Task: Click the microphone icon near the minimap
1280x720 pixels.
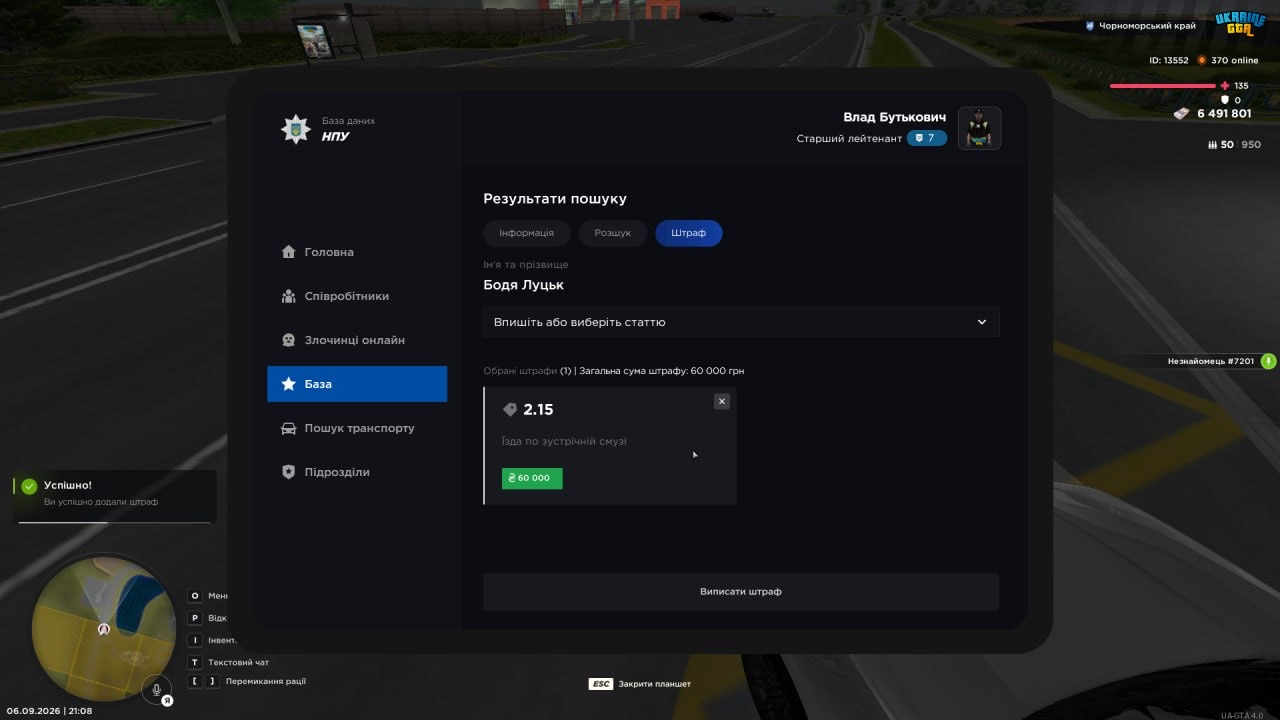Action: click(155, 689)
